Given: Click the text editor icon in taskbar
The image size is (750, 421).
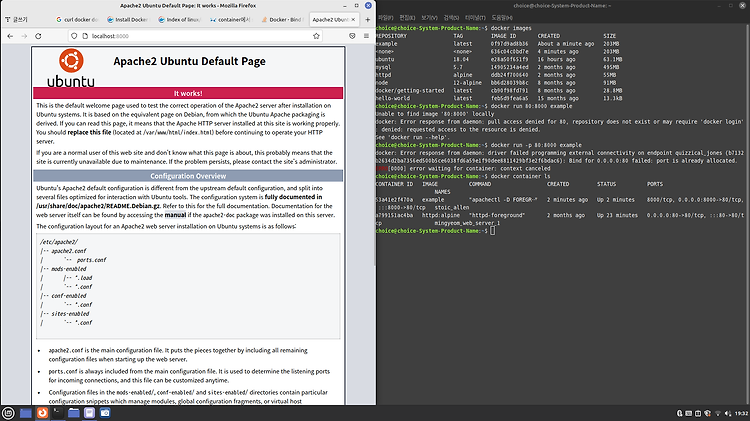Looking at the screenshot, I should (x=89, y=413).
